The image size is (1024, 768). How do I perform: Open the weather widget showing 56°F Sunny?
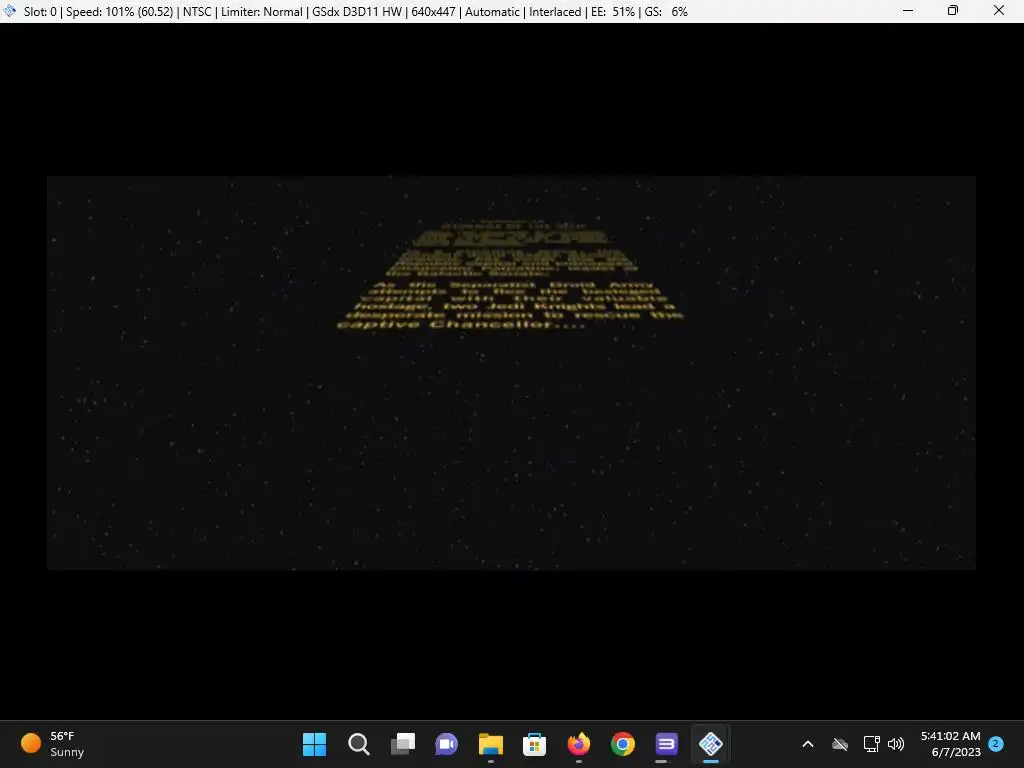53,744
